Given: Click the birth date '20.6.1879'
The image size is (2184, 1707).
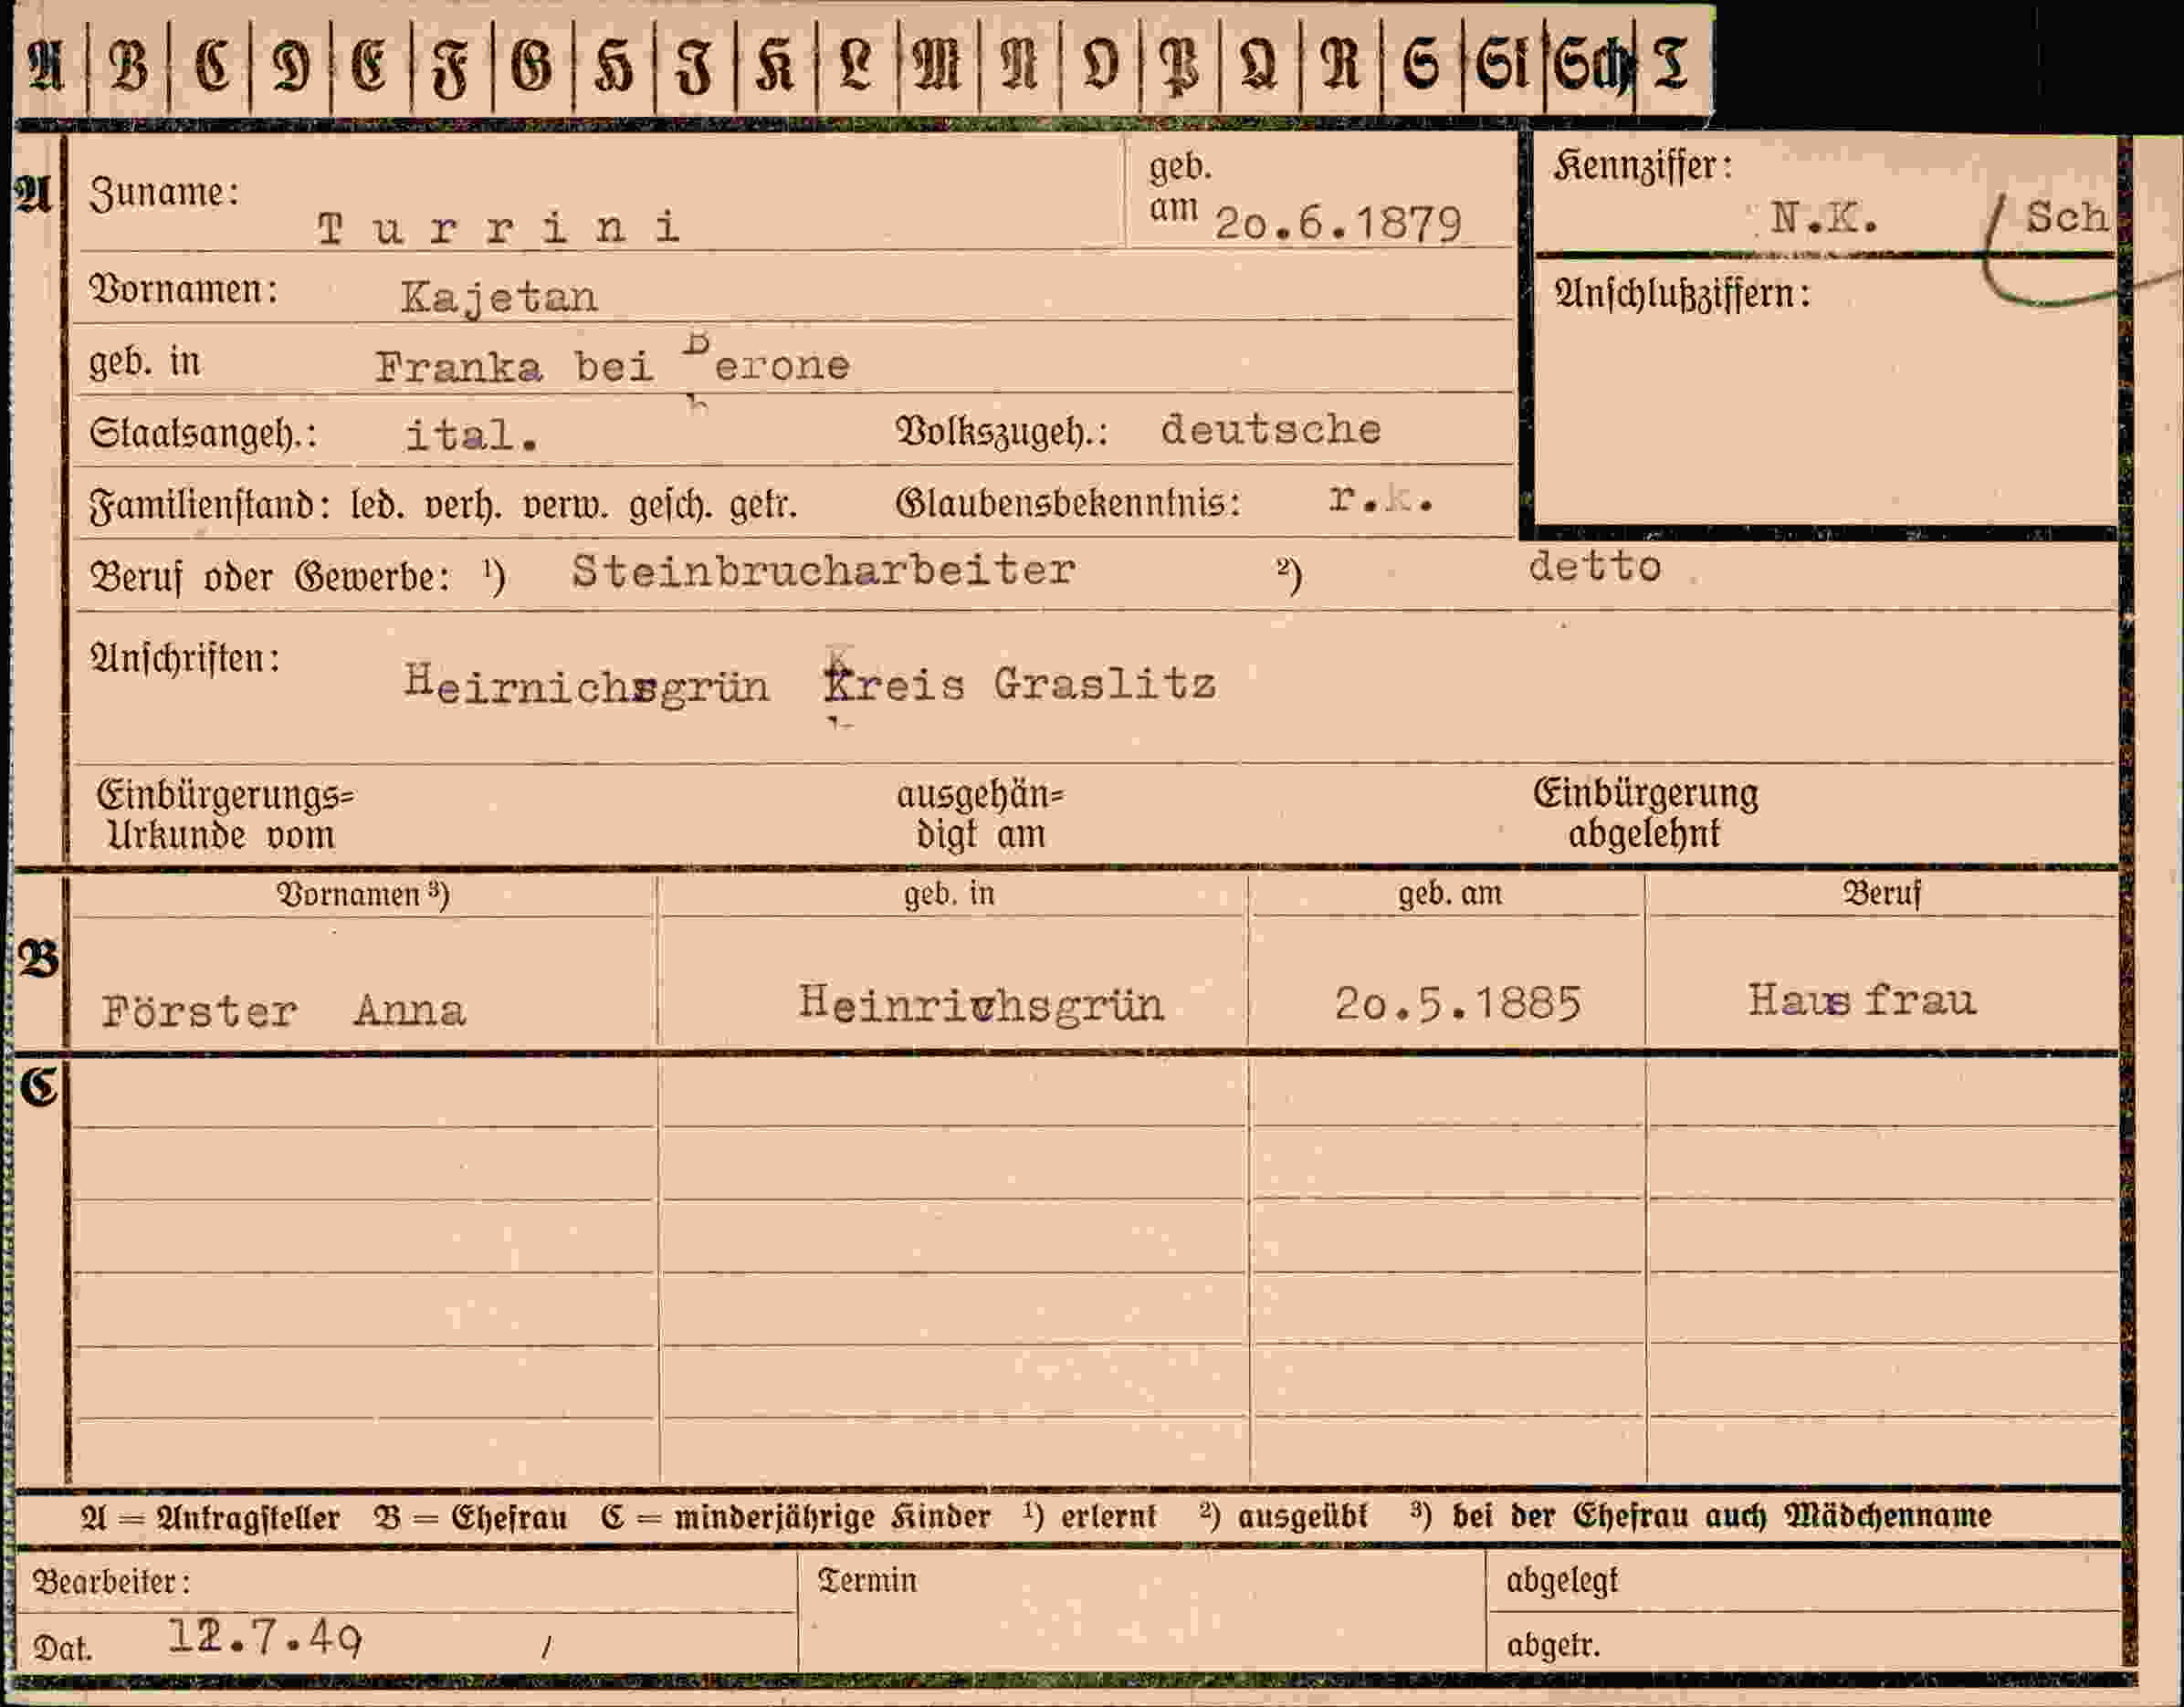Looking at the screenshot, I should point(1338,224).
